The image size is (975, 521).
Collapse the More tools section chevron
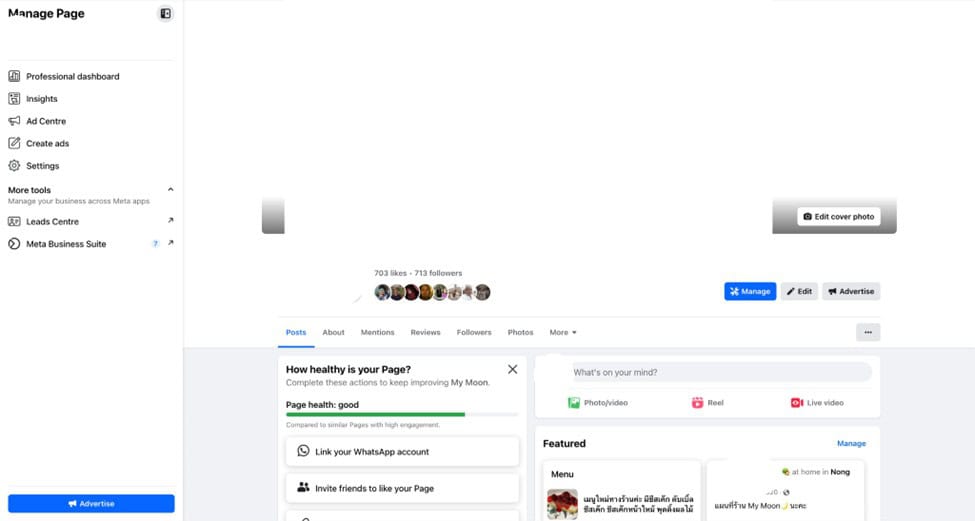[170, 190]
